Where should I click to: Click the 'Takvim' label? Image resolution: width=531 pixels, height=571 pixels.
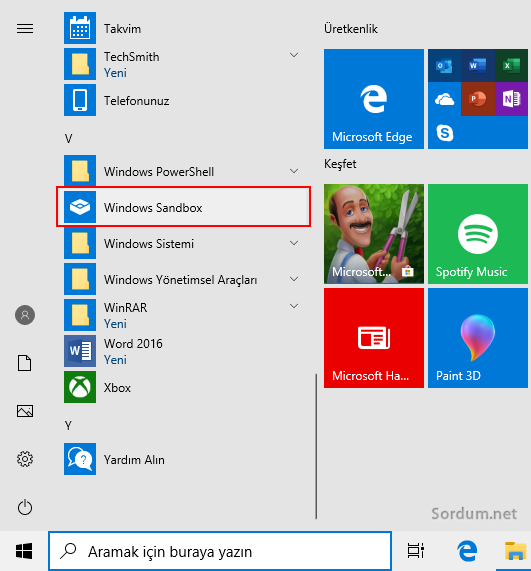pyautogui.click(x=122, y=29)
